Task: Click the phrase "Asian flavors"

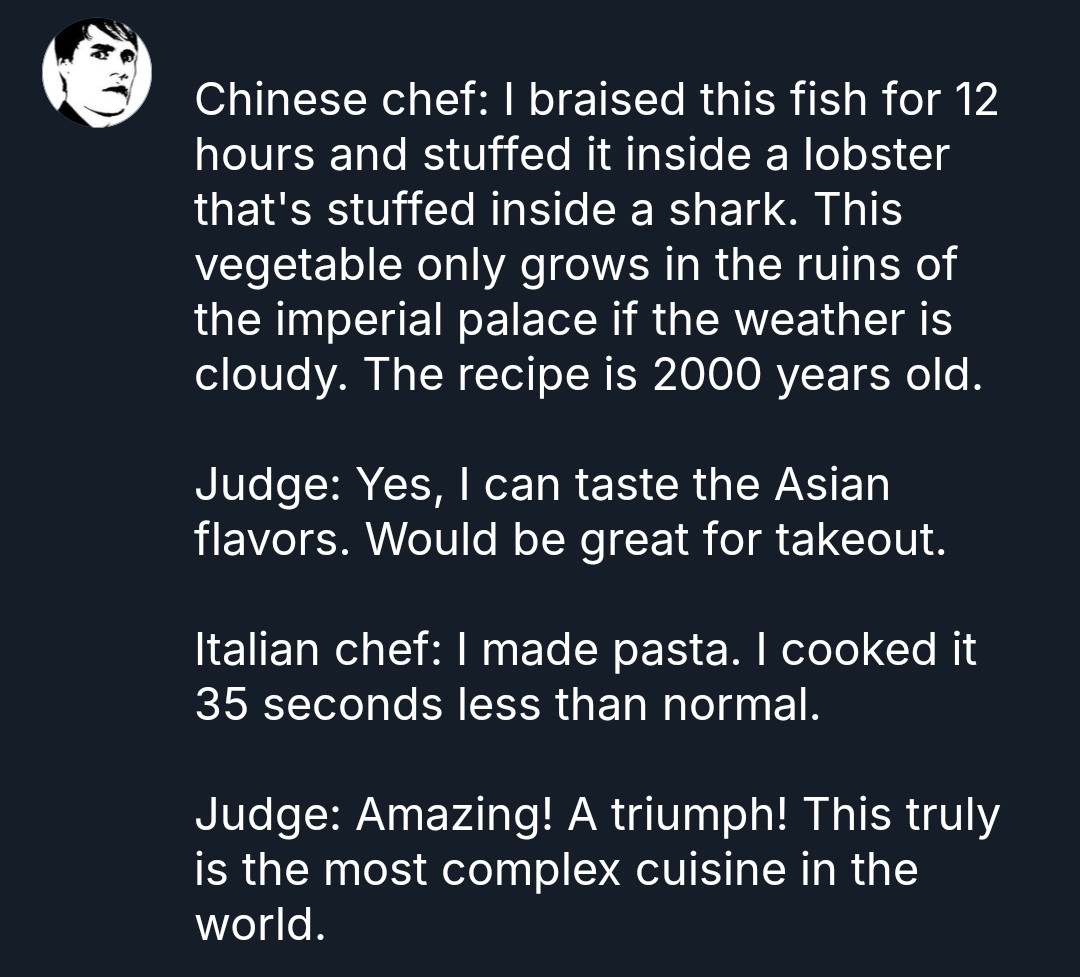Action: click(830, 486)
